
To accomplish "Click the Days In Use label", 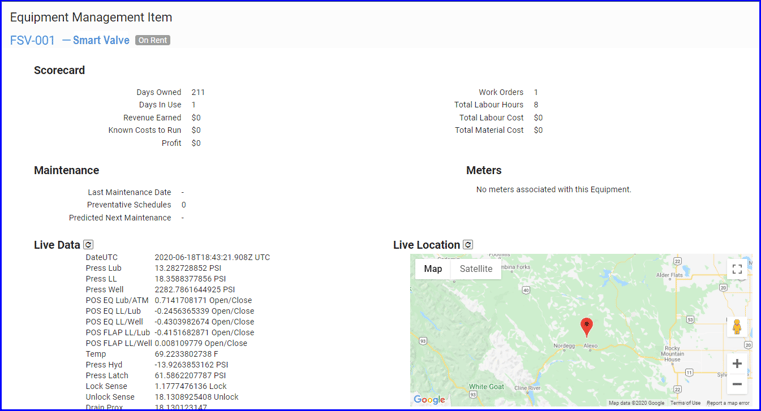I will point(160,105).
